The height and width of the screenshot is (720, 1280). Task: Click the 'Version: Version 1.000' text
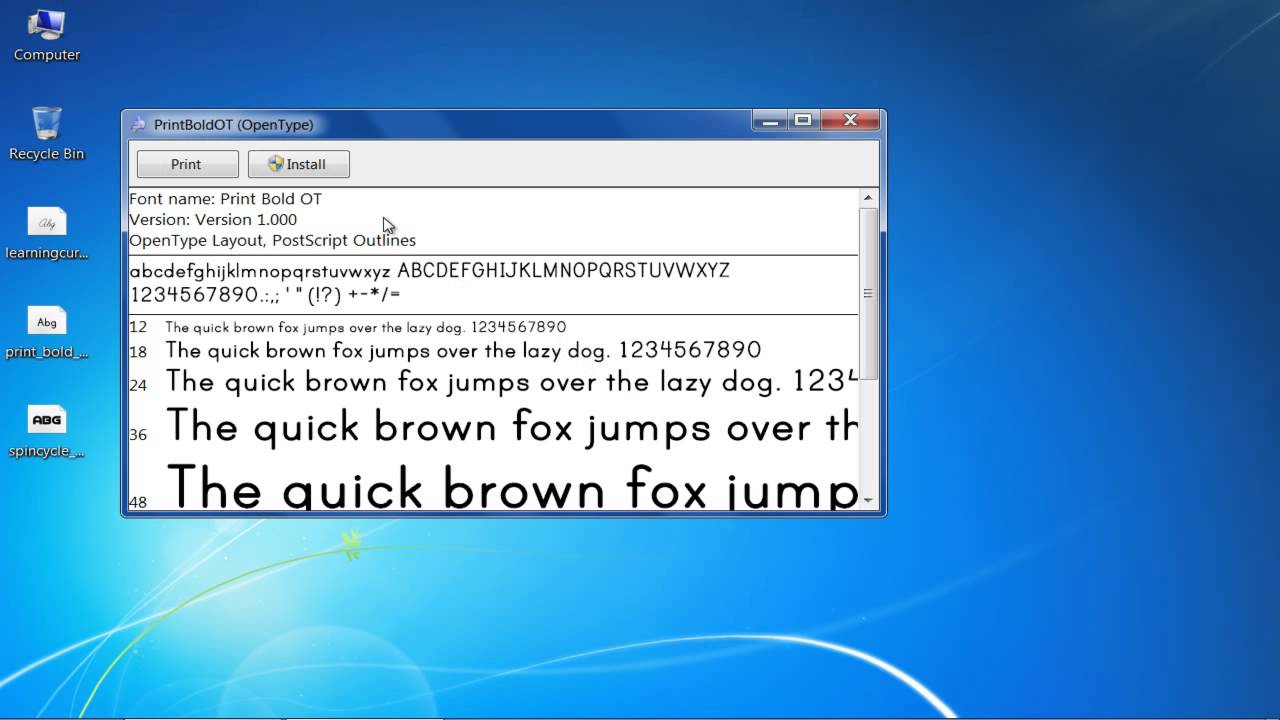[213, 220]
